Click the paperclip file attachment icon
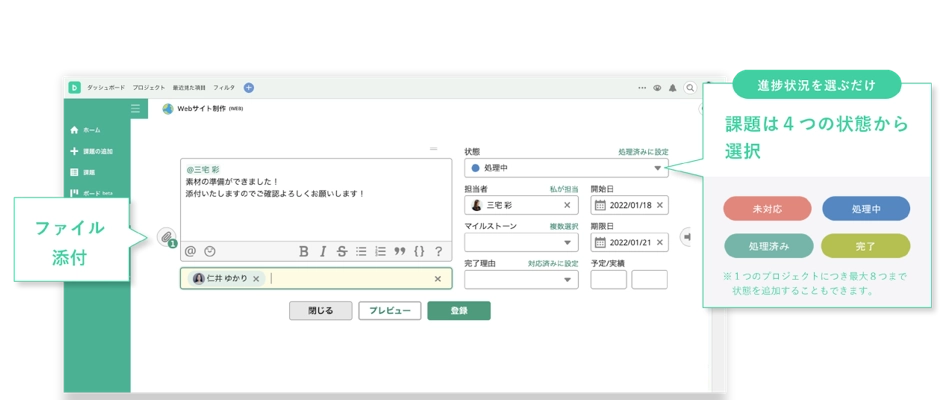This screenshot has height=400, width=943. point(166,236)
